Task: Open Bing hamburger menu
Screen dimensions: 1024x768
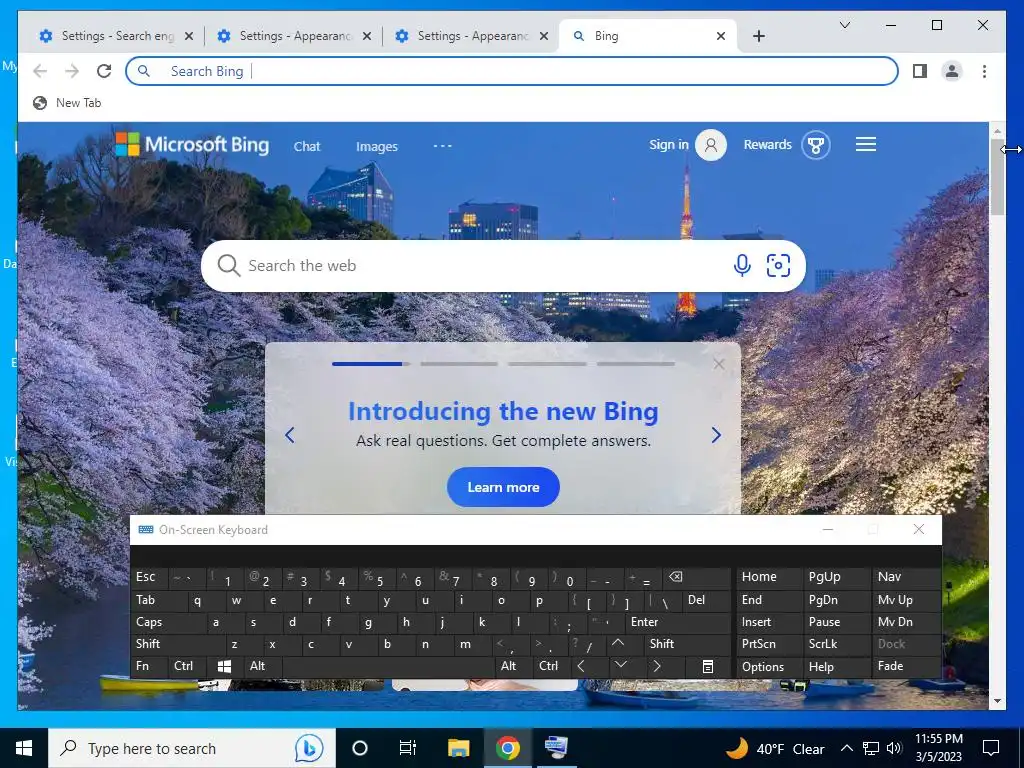Action: pyautogui.click(x=865, y=144)
